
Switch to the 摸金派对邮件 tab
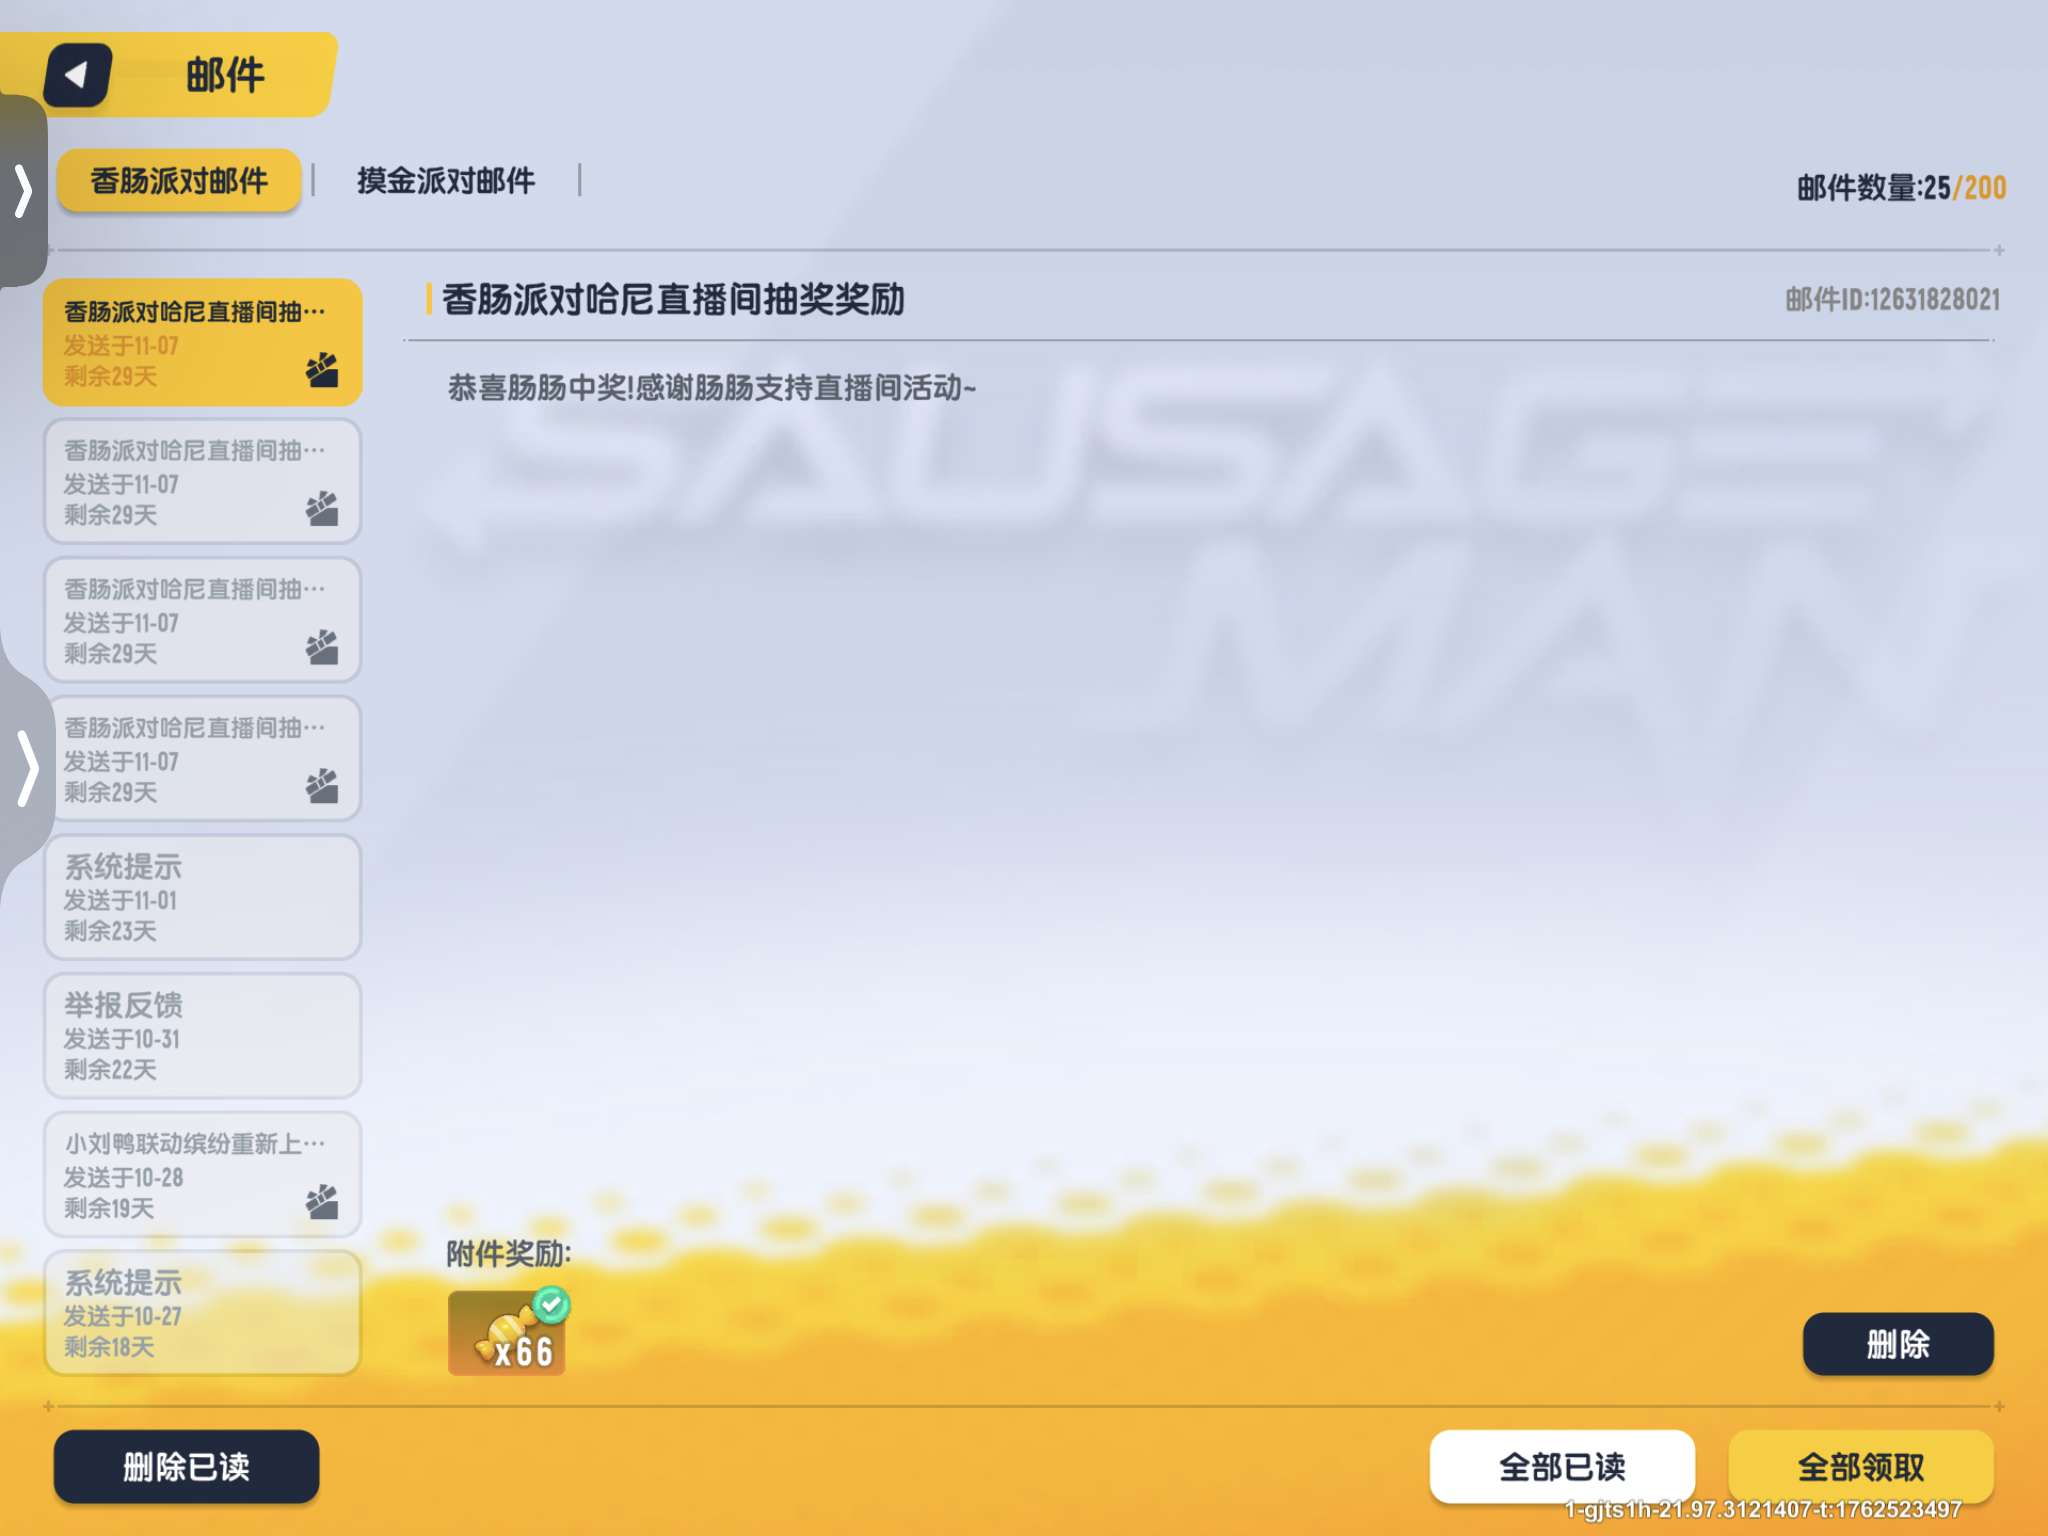(x=446, y=180)
